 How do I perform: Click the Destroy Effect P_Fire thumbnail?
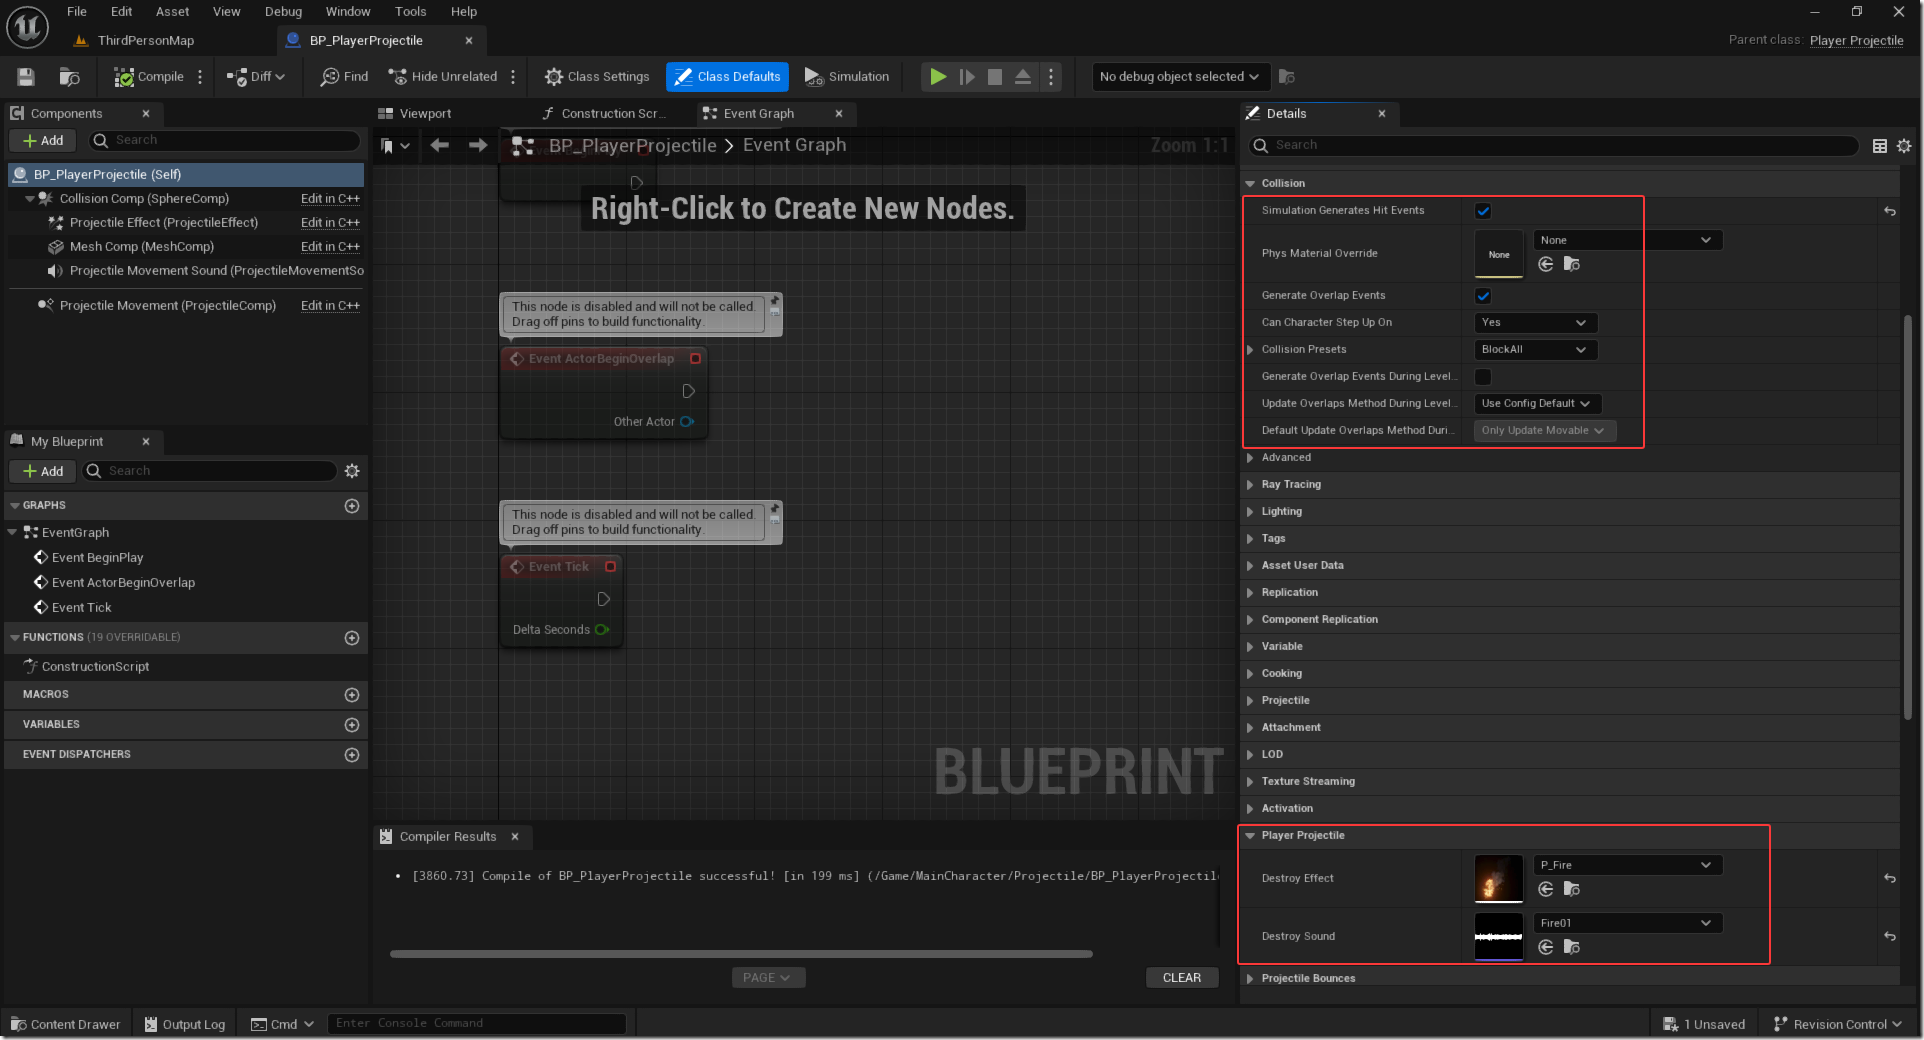tap(1499, 879)
